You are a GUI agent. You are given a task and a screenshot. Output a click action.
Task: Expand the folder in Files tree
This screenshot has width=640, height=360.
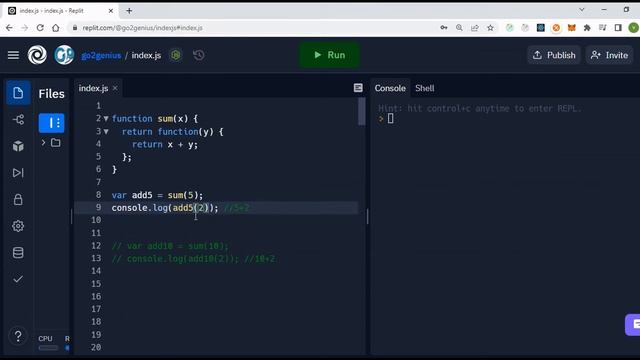coord(43,143)
